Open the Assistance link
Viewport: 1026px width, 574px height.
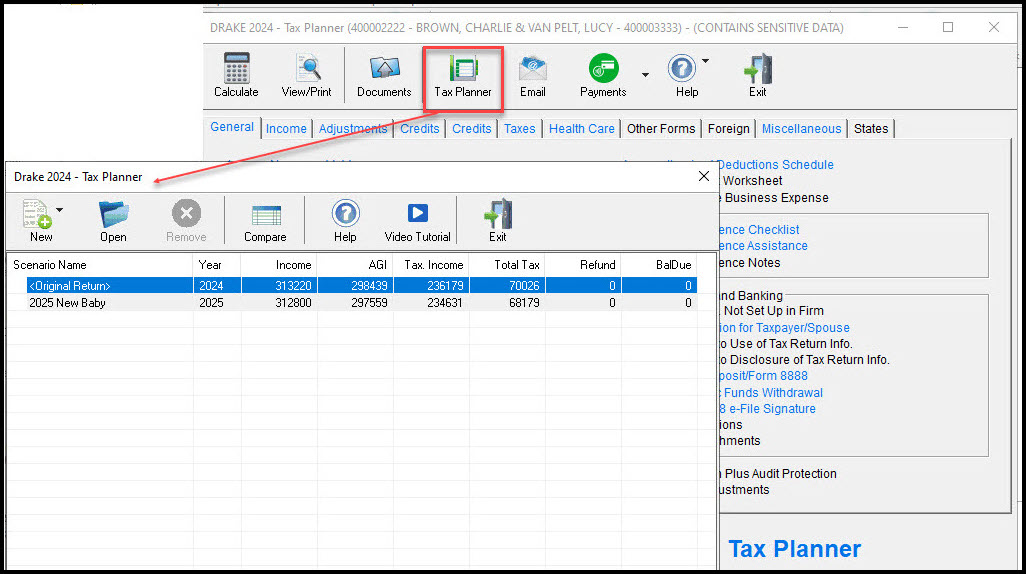pos(763,246)
